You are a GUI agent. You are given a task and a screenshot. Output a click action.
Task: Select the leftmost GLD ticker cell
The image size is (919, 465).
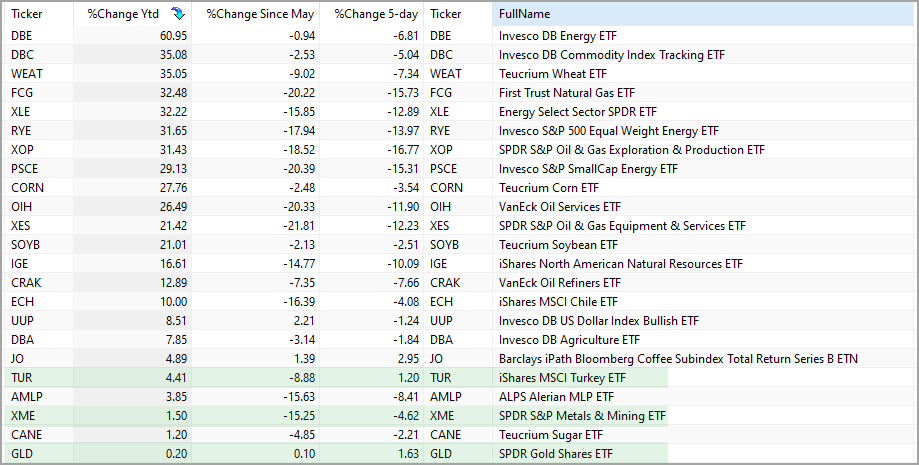tap(22, 454)
